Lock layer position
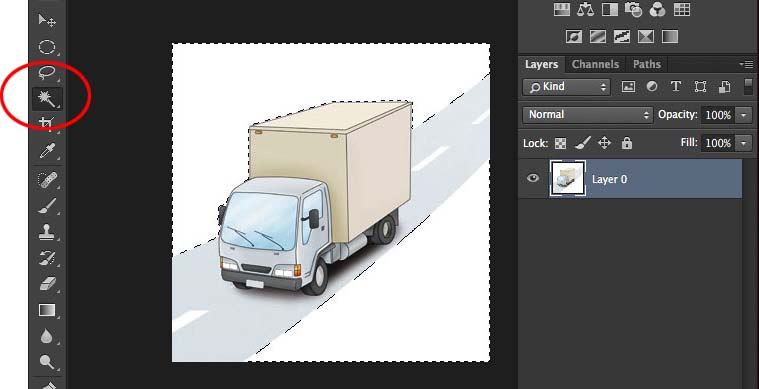 [605, 143]
